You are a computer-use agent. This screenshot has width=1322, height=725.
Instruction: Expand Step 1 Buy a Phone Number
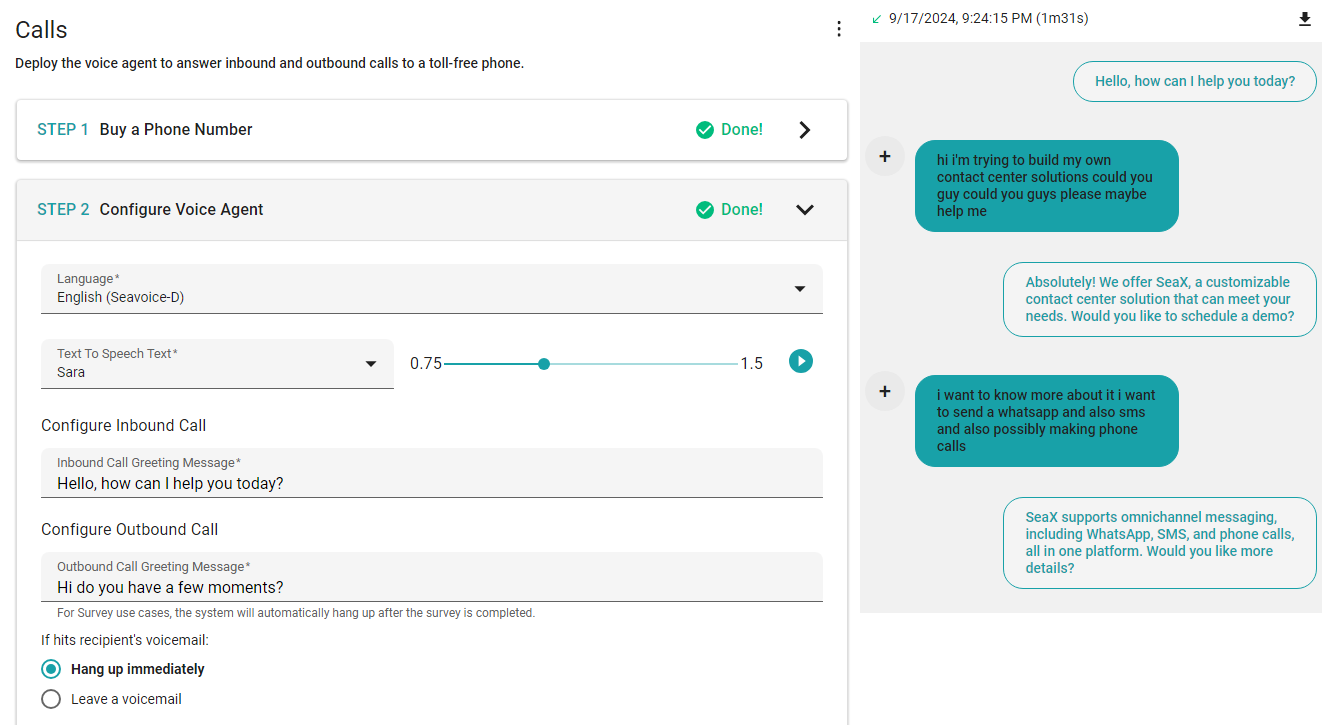[x=805, y=129]
